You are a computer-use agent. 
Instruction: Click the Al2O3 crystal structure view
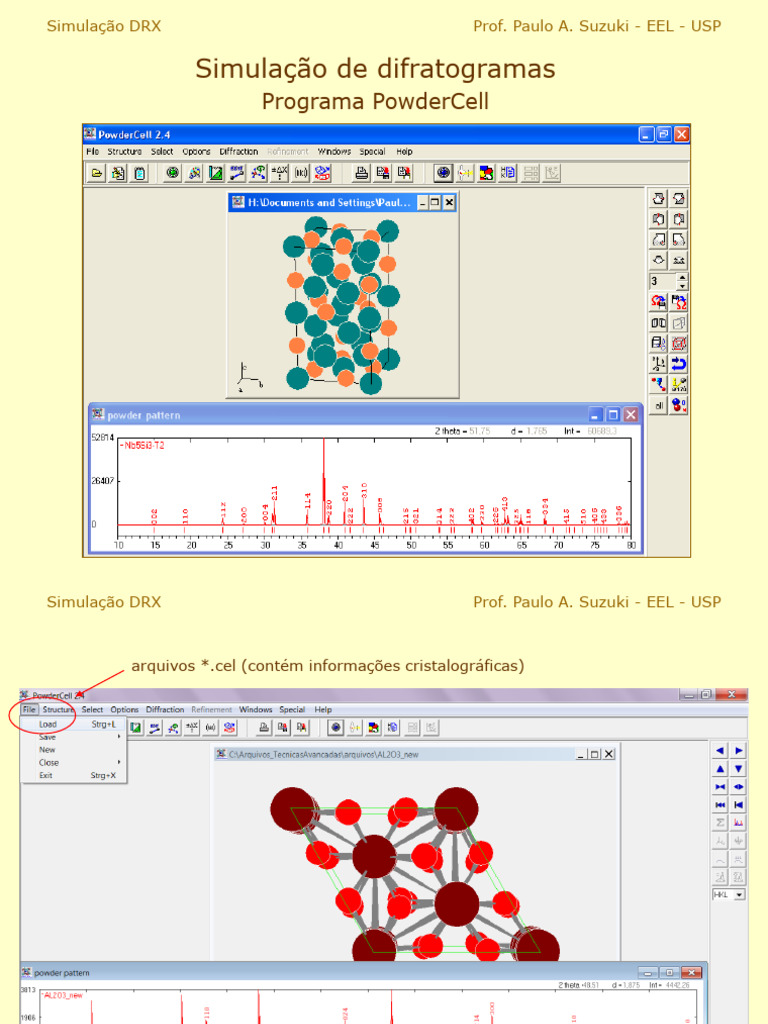(x=416, y=861)
